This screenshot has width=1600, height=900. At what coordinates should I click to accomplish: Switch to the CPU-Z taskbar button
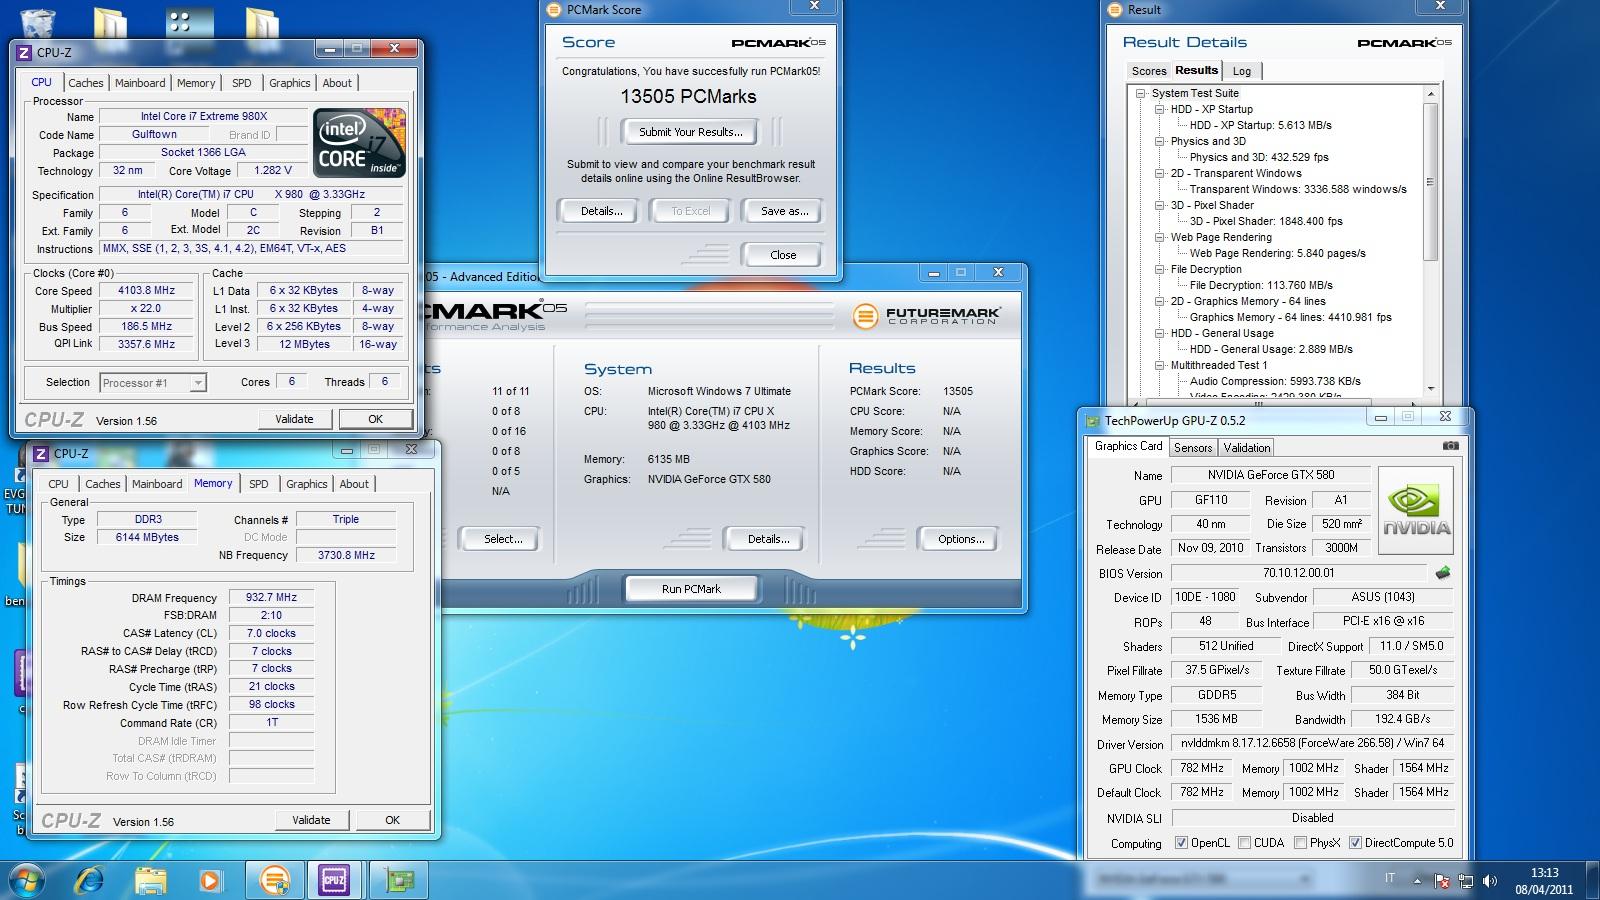(x=333, y=880)
